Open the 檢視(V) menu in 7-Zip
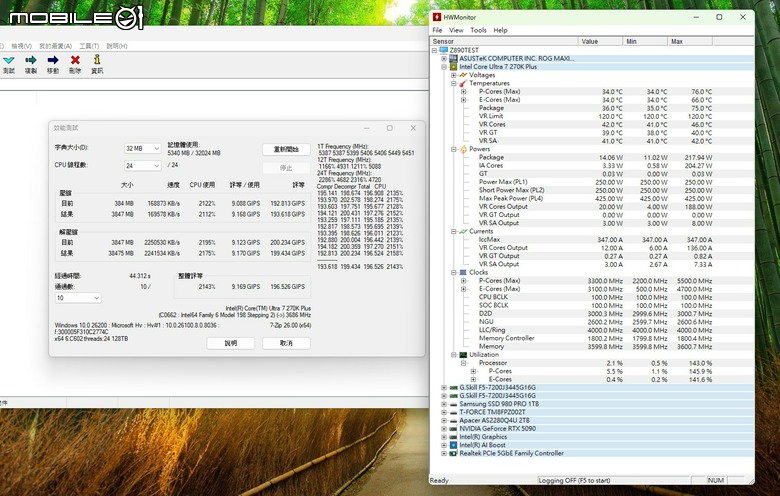Viewport: 780px width, 496px height. pos(22,46)
